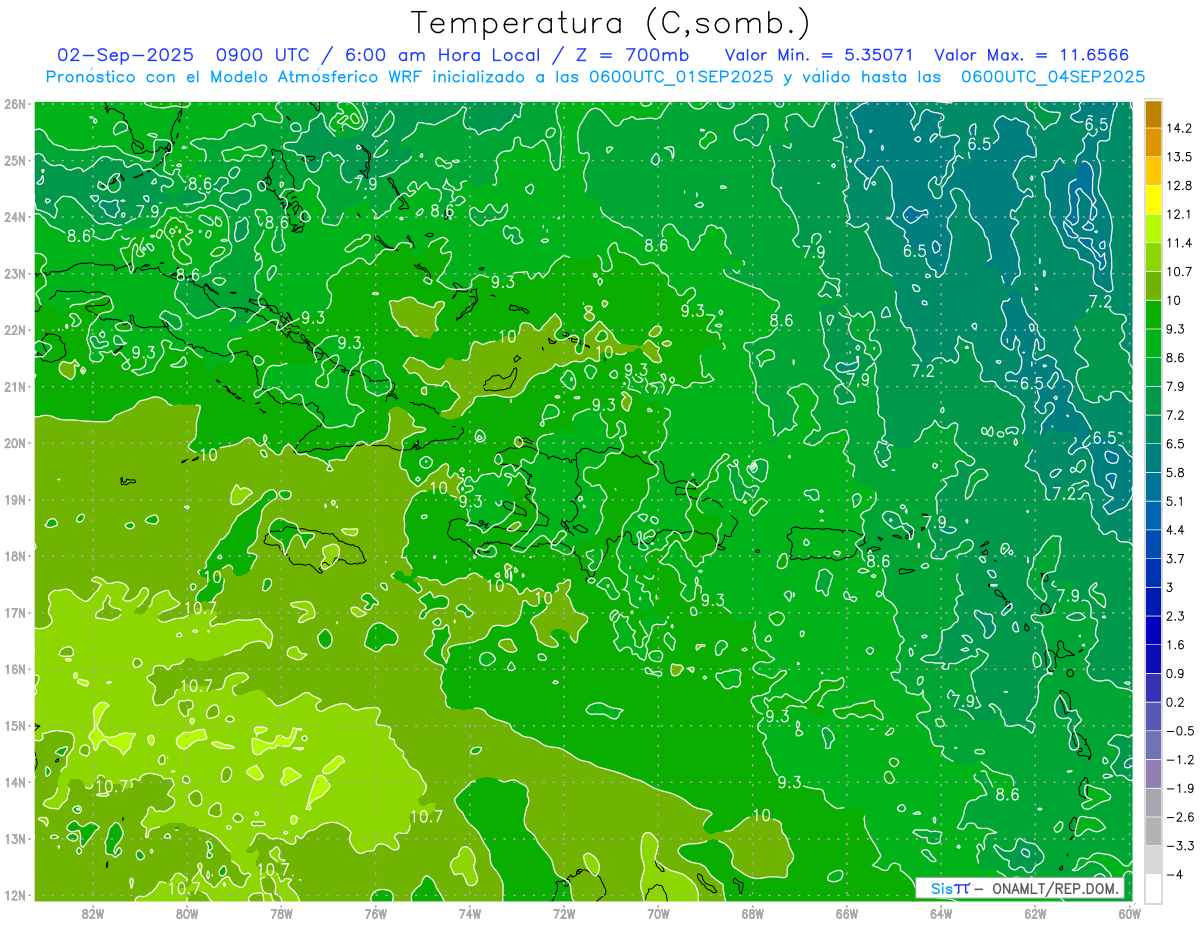Viewport: 1200px width, 927px height.
Task: Select the valid-until time "0600UTC_04SEP2025"
Action: (1053, 76)
